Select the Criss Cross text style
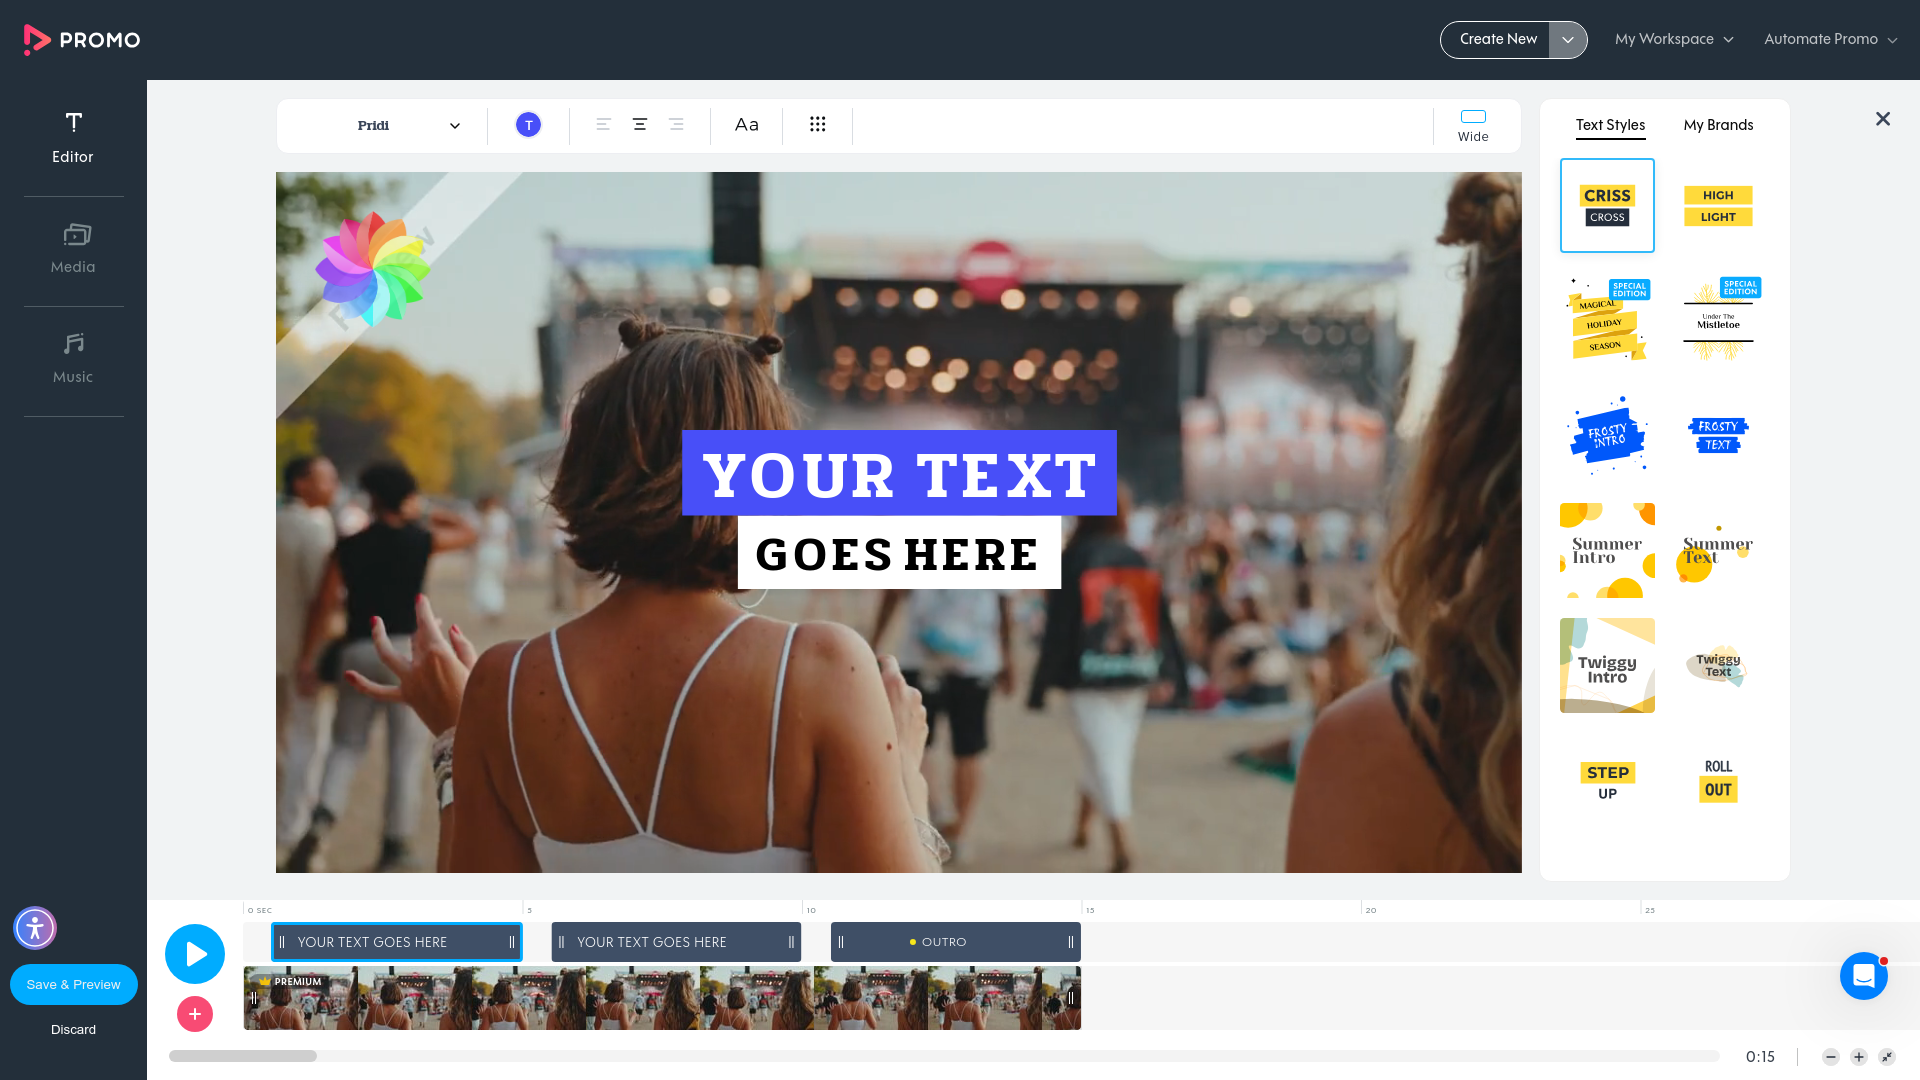 coord(1607,206)
